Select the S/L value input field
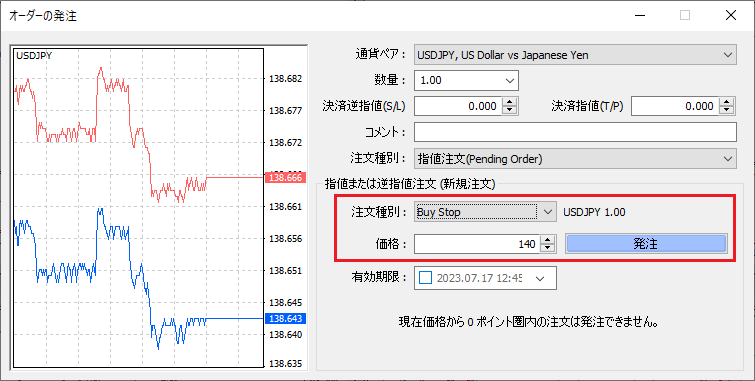 click(x=458, y=106)
